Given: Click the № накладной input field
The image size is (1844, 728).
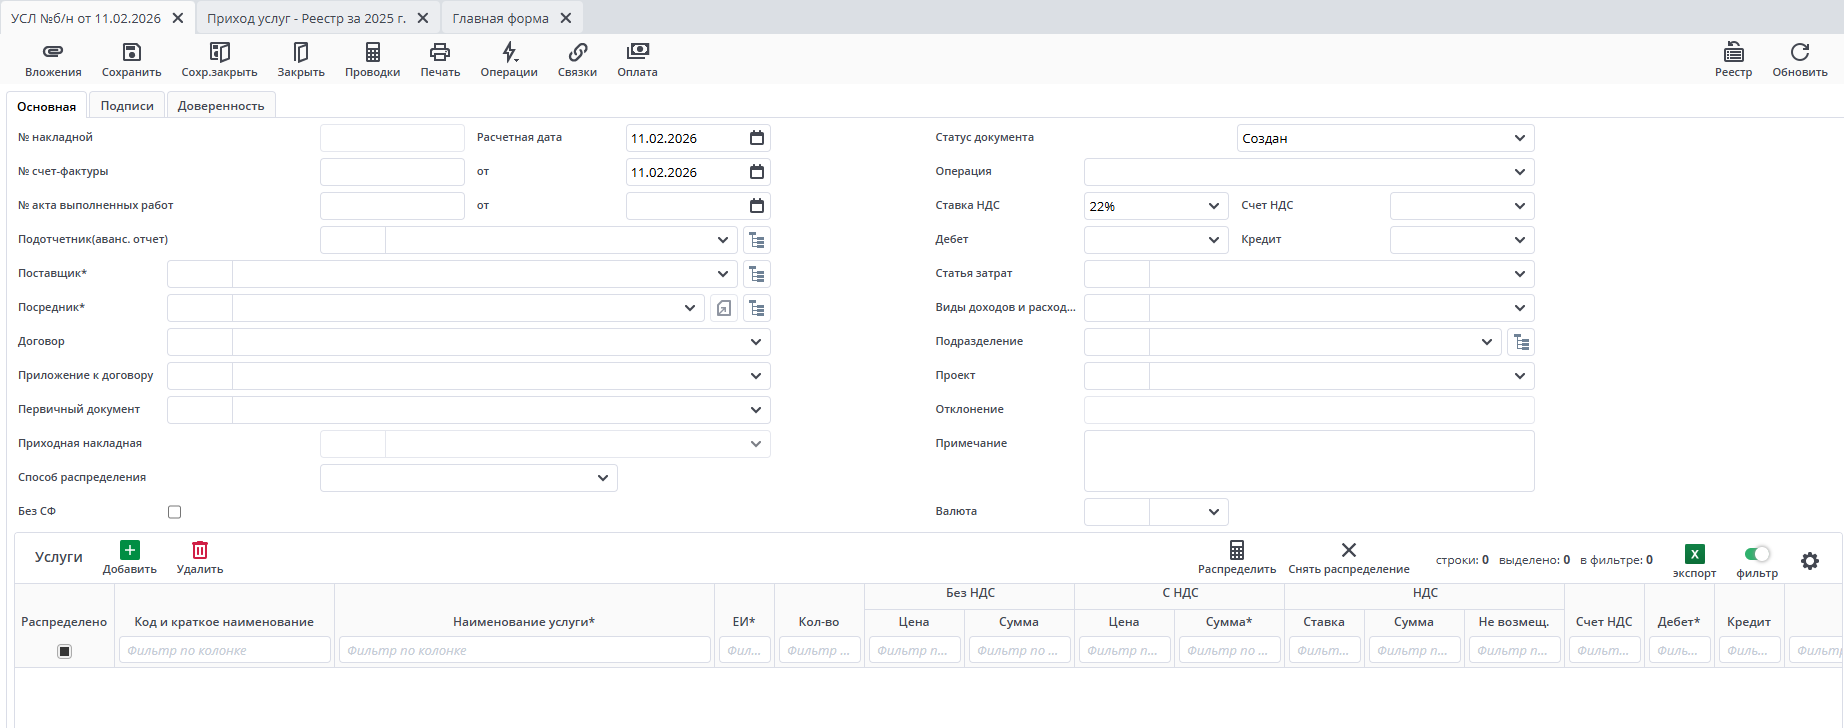Looking at the screenshot, I should pos(392,138).
